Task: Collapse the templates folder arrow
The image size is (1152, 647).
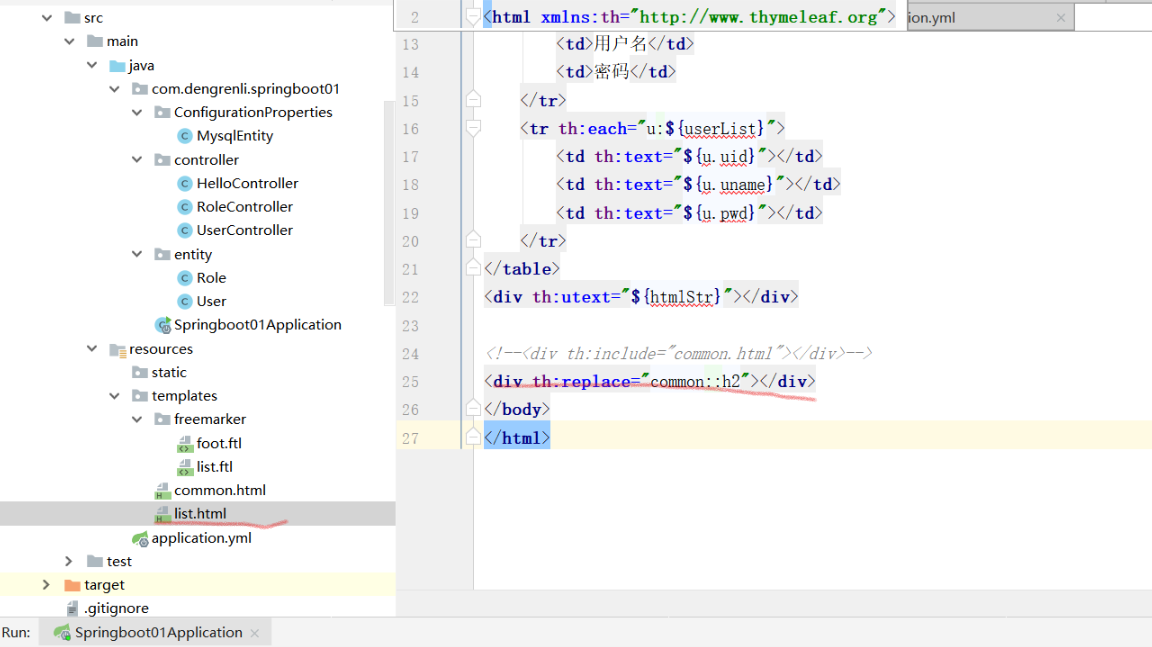Action: 115,396
